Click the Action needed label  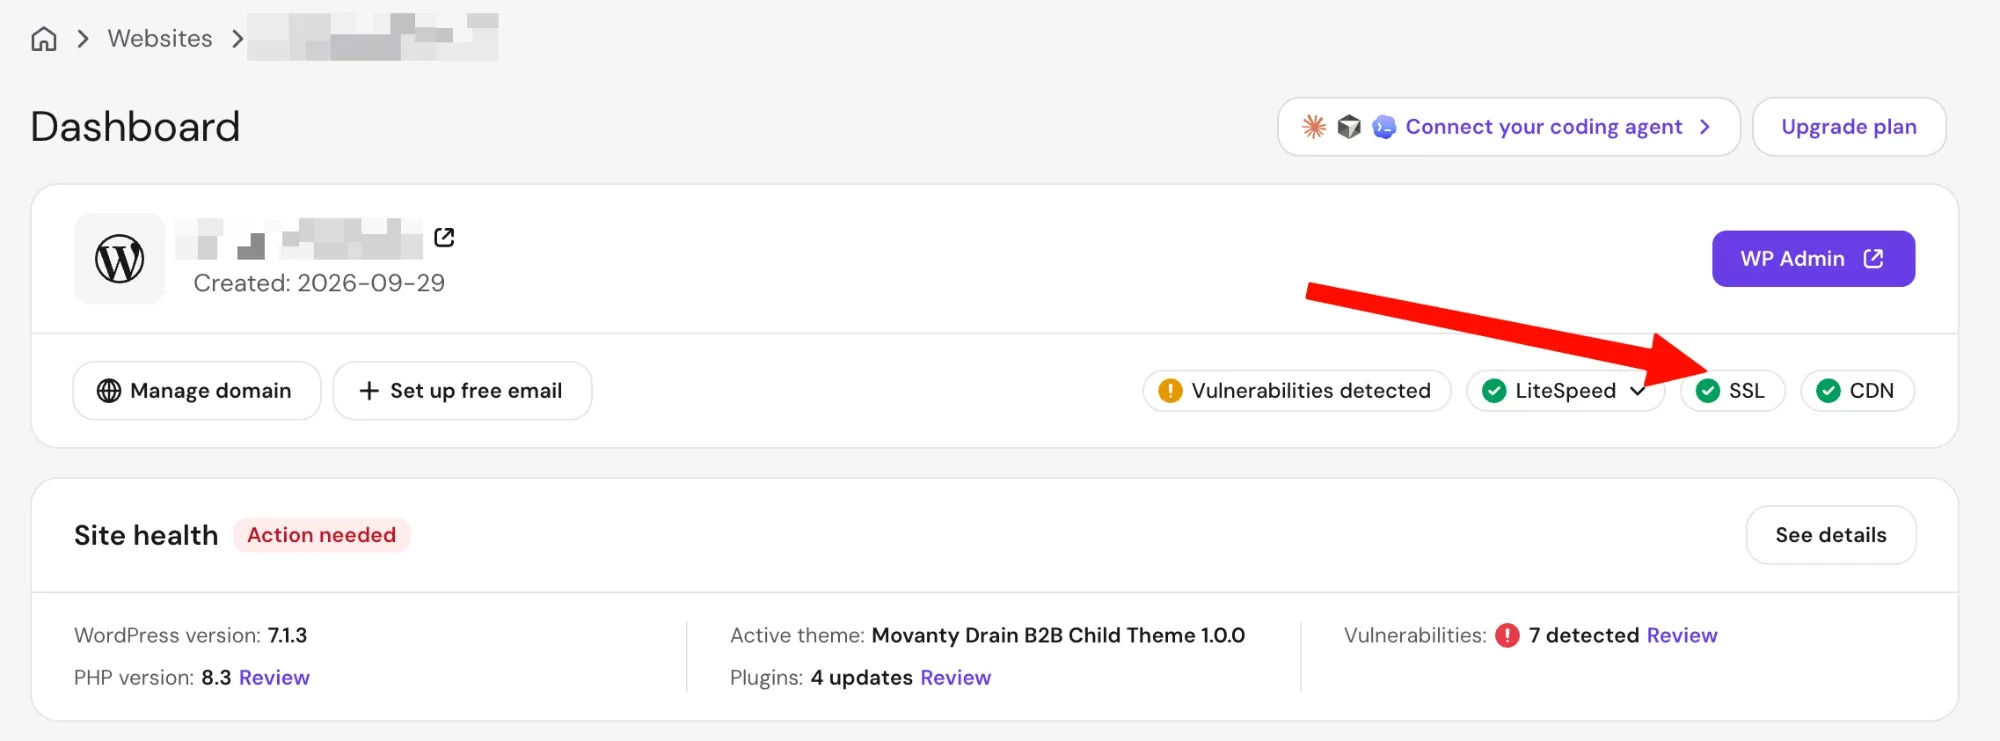click(321, 535)
